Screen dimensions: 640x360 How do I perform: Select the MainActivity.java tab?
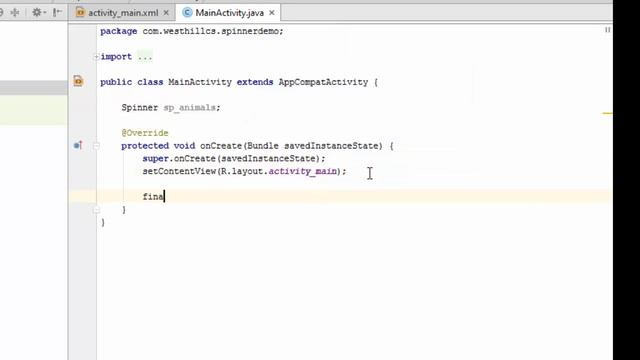pos(229,13)
